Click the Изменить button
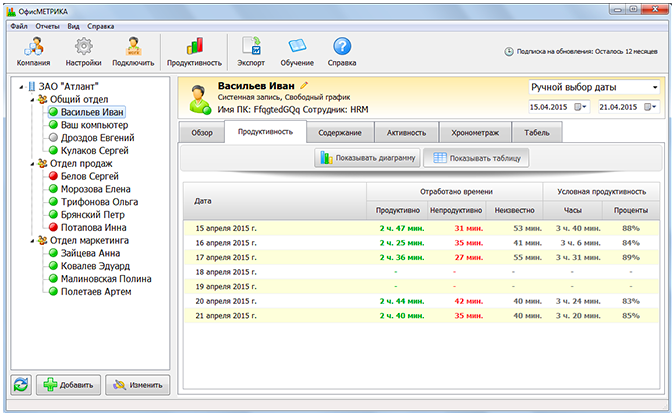This screenshot has width=672, height=413. [137, 385]
